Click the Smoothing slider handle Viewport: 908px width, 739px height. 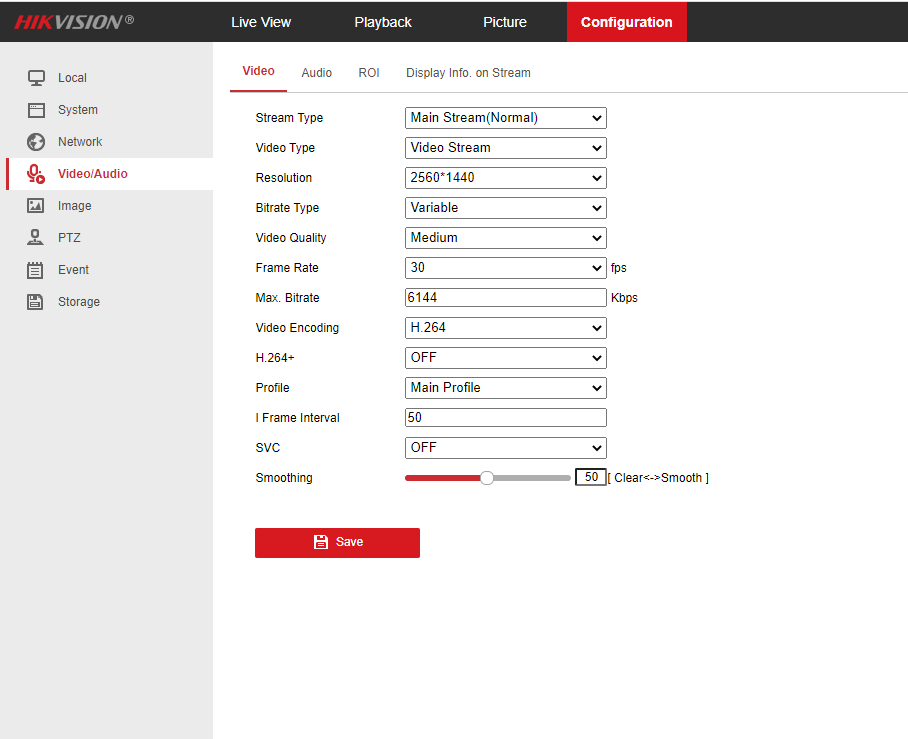pyautogui.click(x=487, y=478)
